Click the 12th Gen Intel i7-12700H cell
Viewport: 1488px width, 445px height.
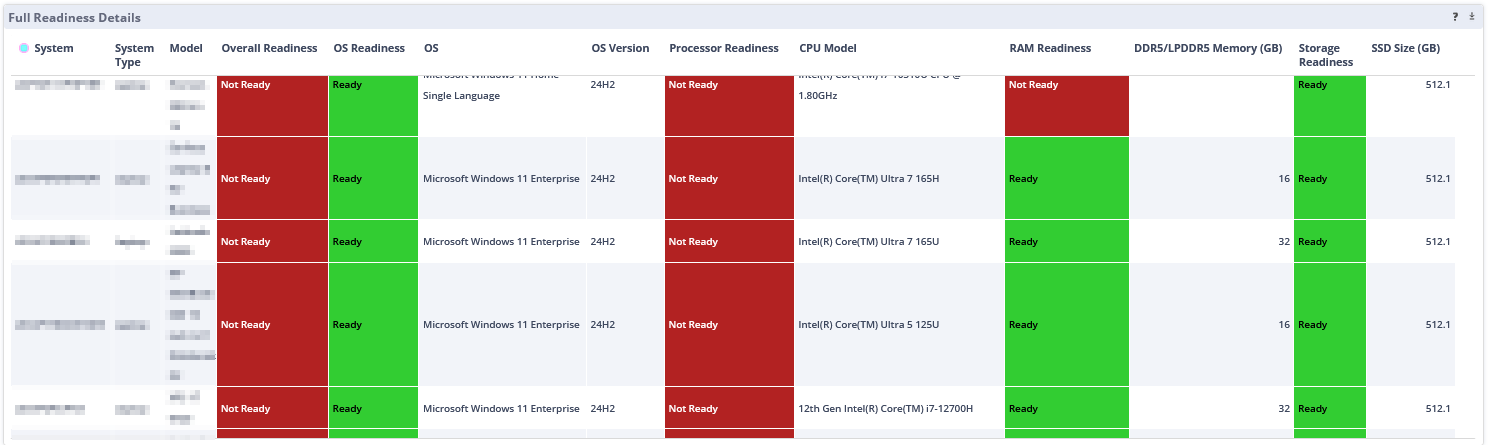click(x=885, y=409)
